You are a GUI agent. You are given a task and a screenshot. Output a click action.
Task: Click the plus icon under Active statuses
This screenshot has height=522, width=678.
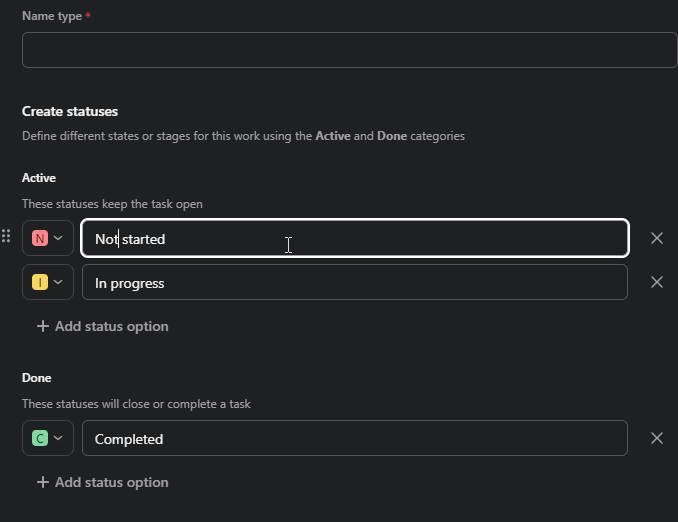coord(43,326)
